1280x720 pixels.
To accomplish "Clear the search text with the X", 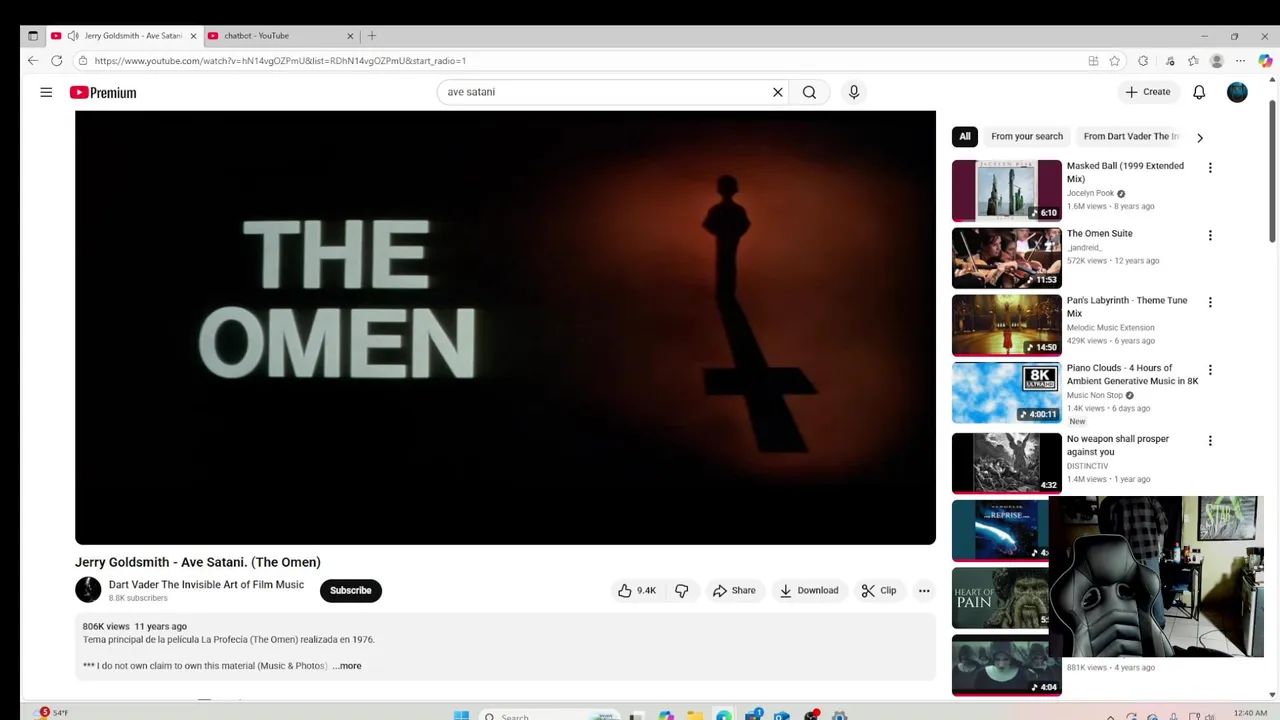I will pos(777,92).
